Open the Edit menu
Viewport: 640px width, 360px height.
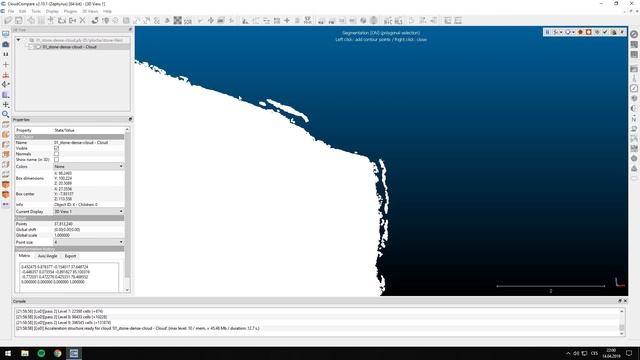[x=22, y=11]
